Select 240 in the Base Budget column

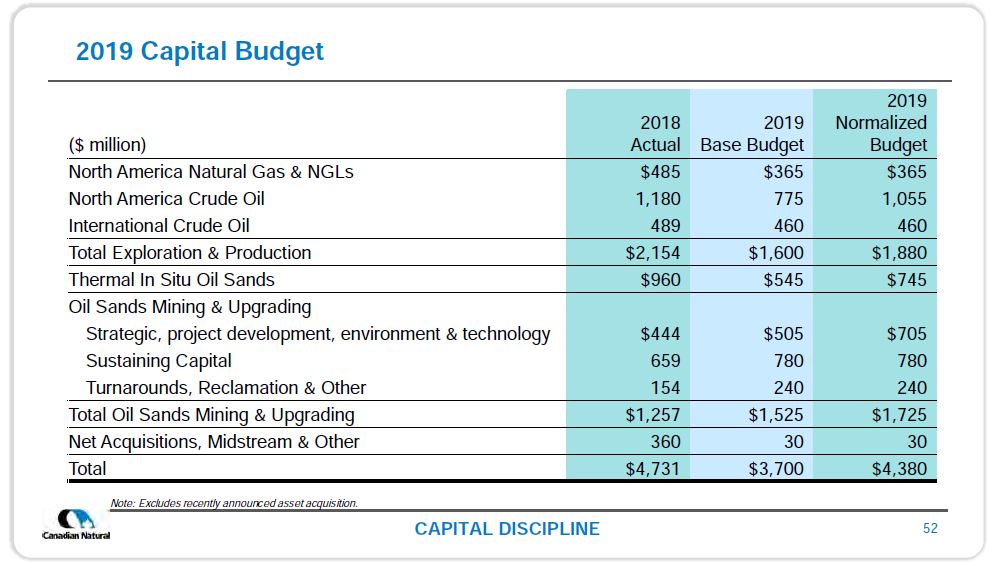click(789, 388)
